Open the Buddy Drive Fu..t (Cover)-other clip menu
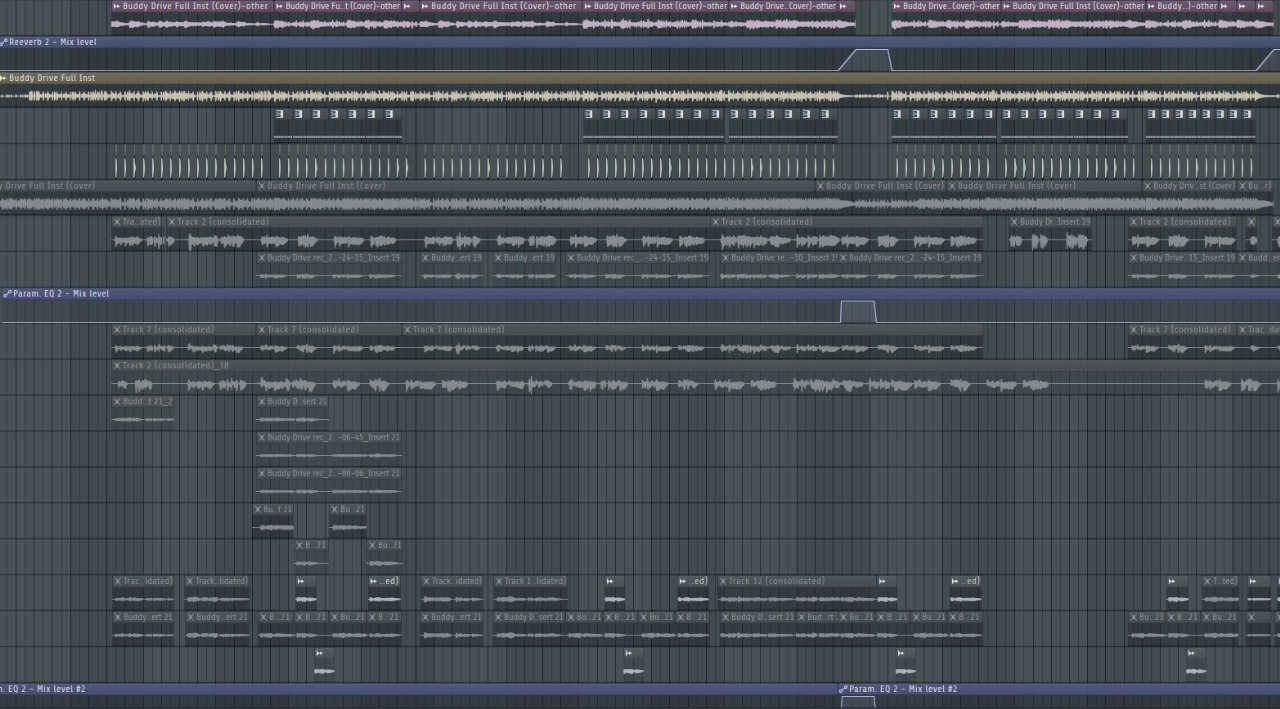 279,6
